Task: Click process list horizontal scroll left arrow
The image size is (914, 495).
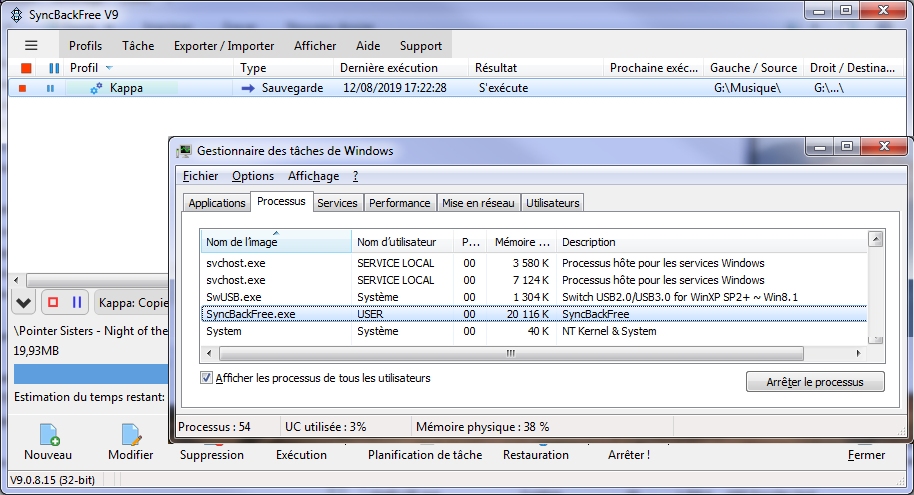Action: [x=209, y=353]
